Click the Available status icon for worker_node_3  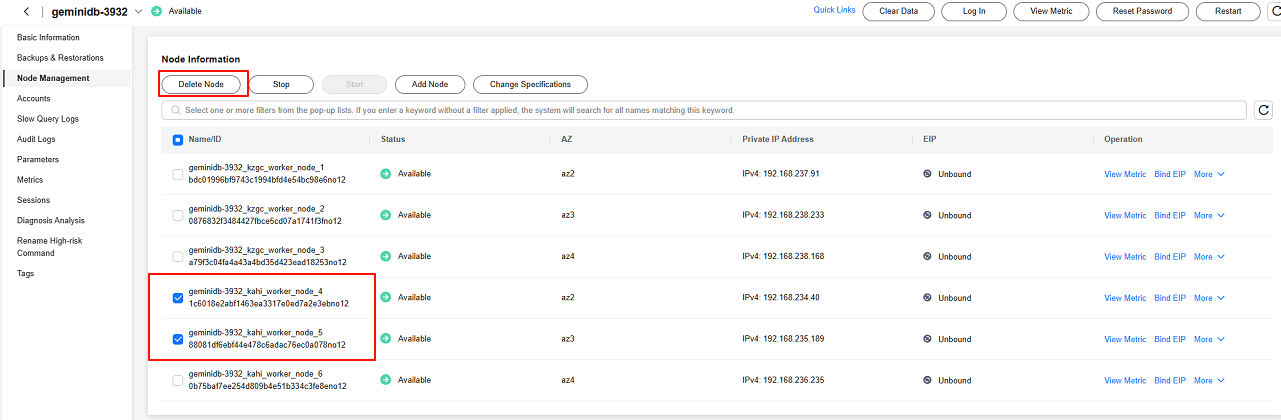pyautogui.click(x=386, y=256)
